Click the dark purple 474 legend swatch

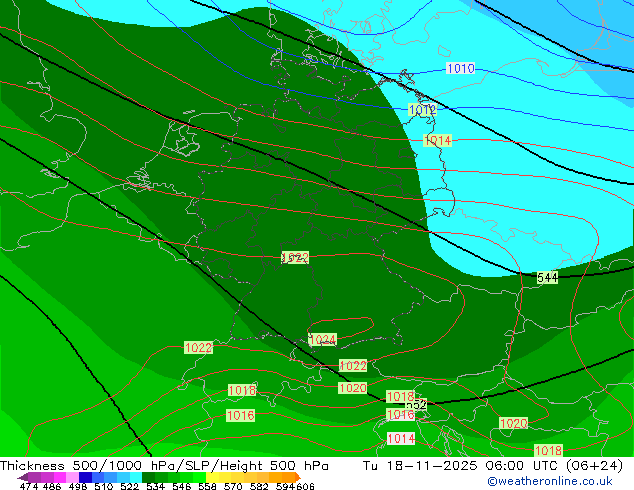(23, 477)
